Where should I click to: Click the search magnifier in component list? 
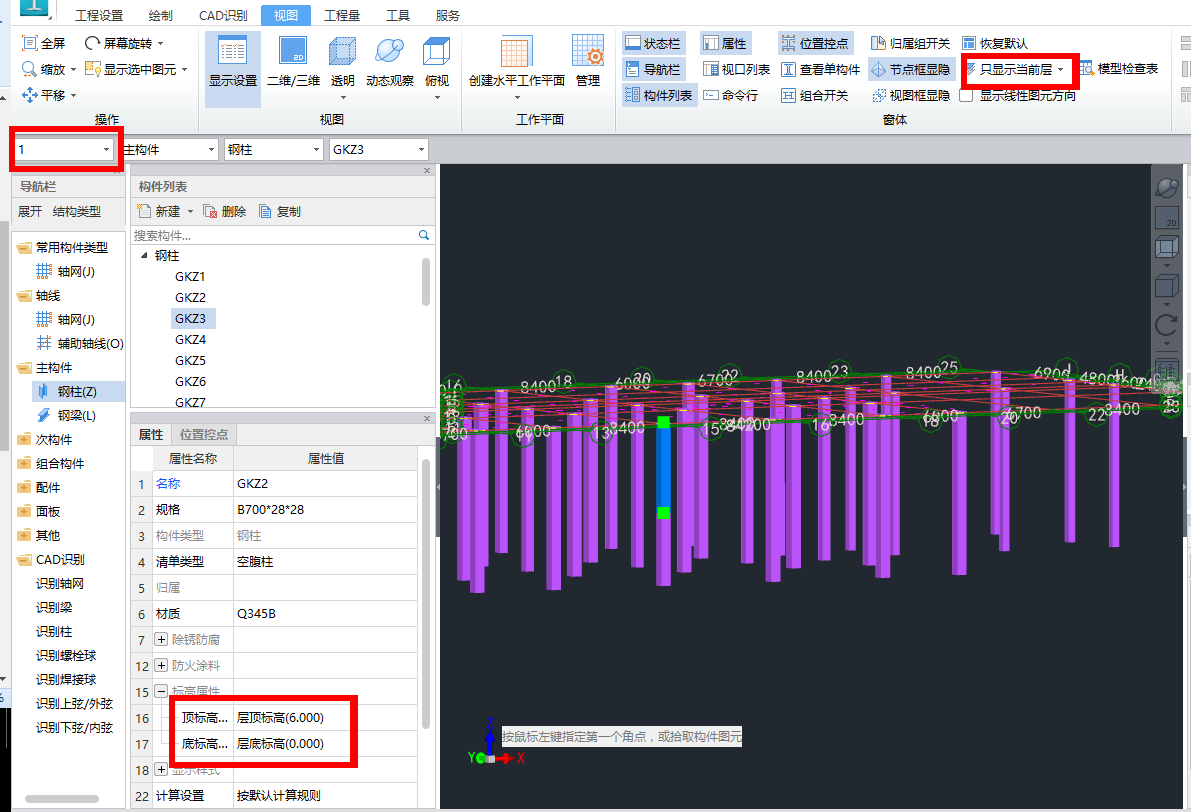(x=424, y=235)
